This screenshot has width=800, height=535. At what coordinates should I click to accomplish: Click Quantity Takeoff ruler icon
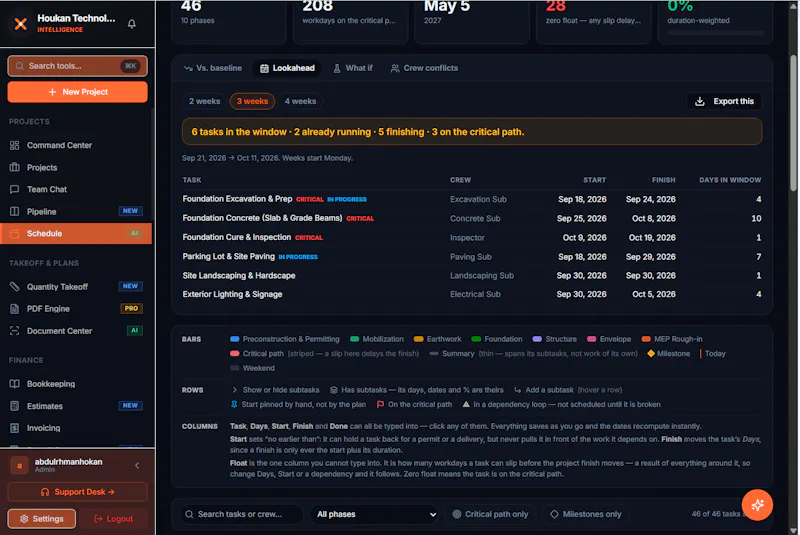[14, 287]
